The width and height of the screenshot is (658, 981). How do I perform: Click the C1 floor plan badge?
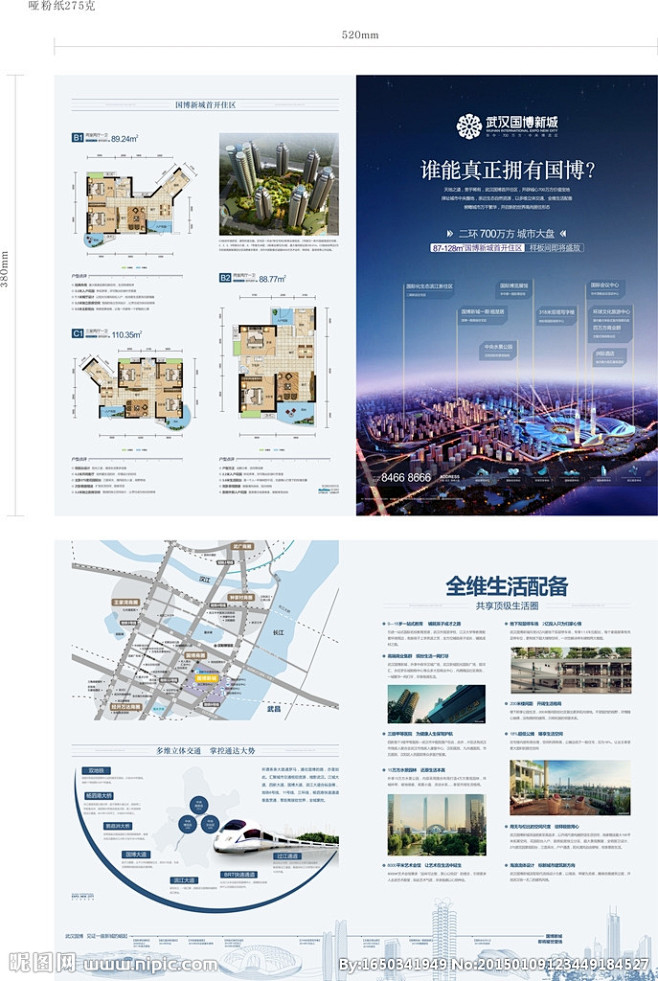pos(78,333)
